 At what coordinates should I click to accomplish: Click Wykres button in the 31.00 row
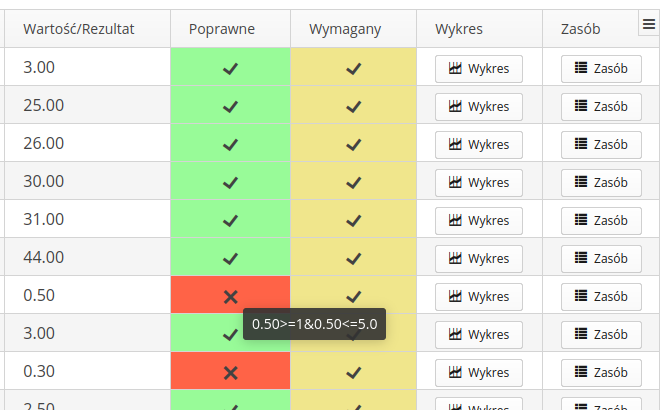pos(479,220)
